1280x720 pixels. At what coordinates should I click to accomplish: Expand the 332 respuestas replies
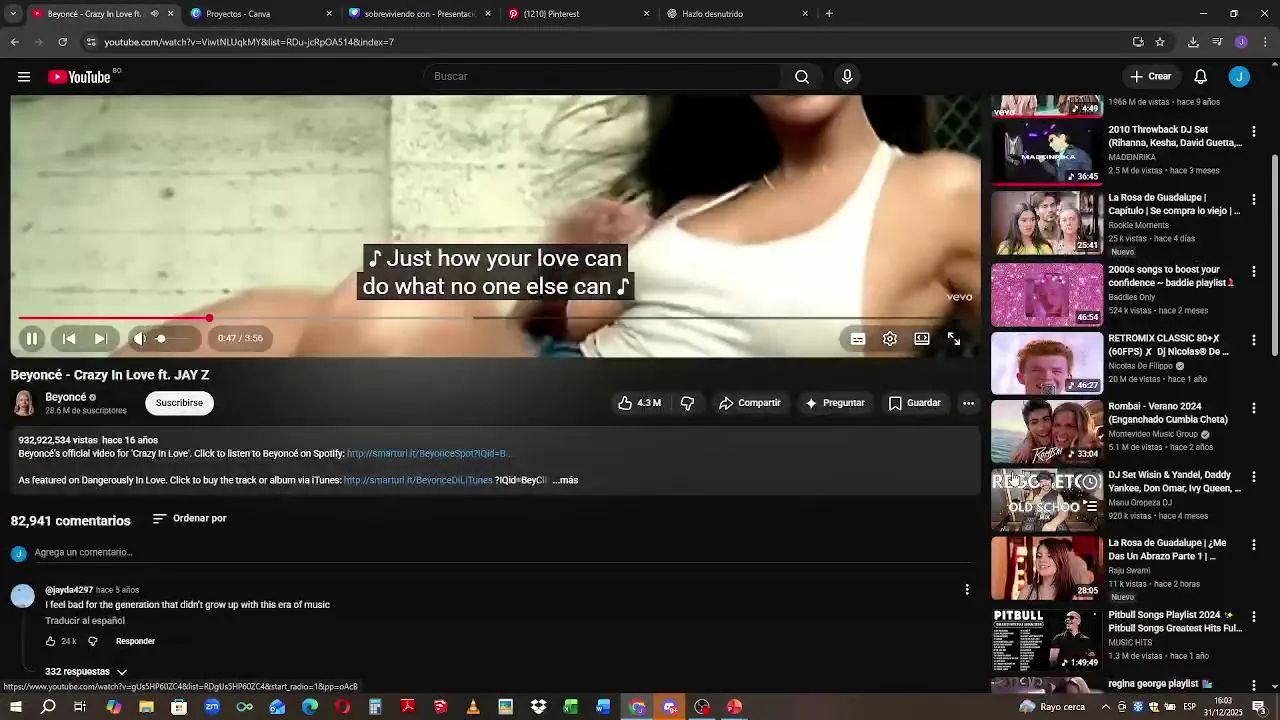click(x=86, y=672)
